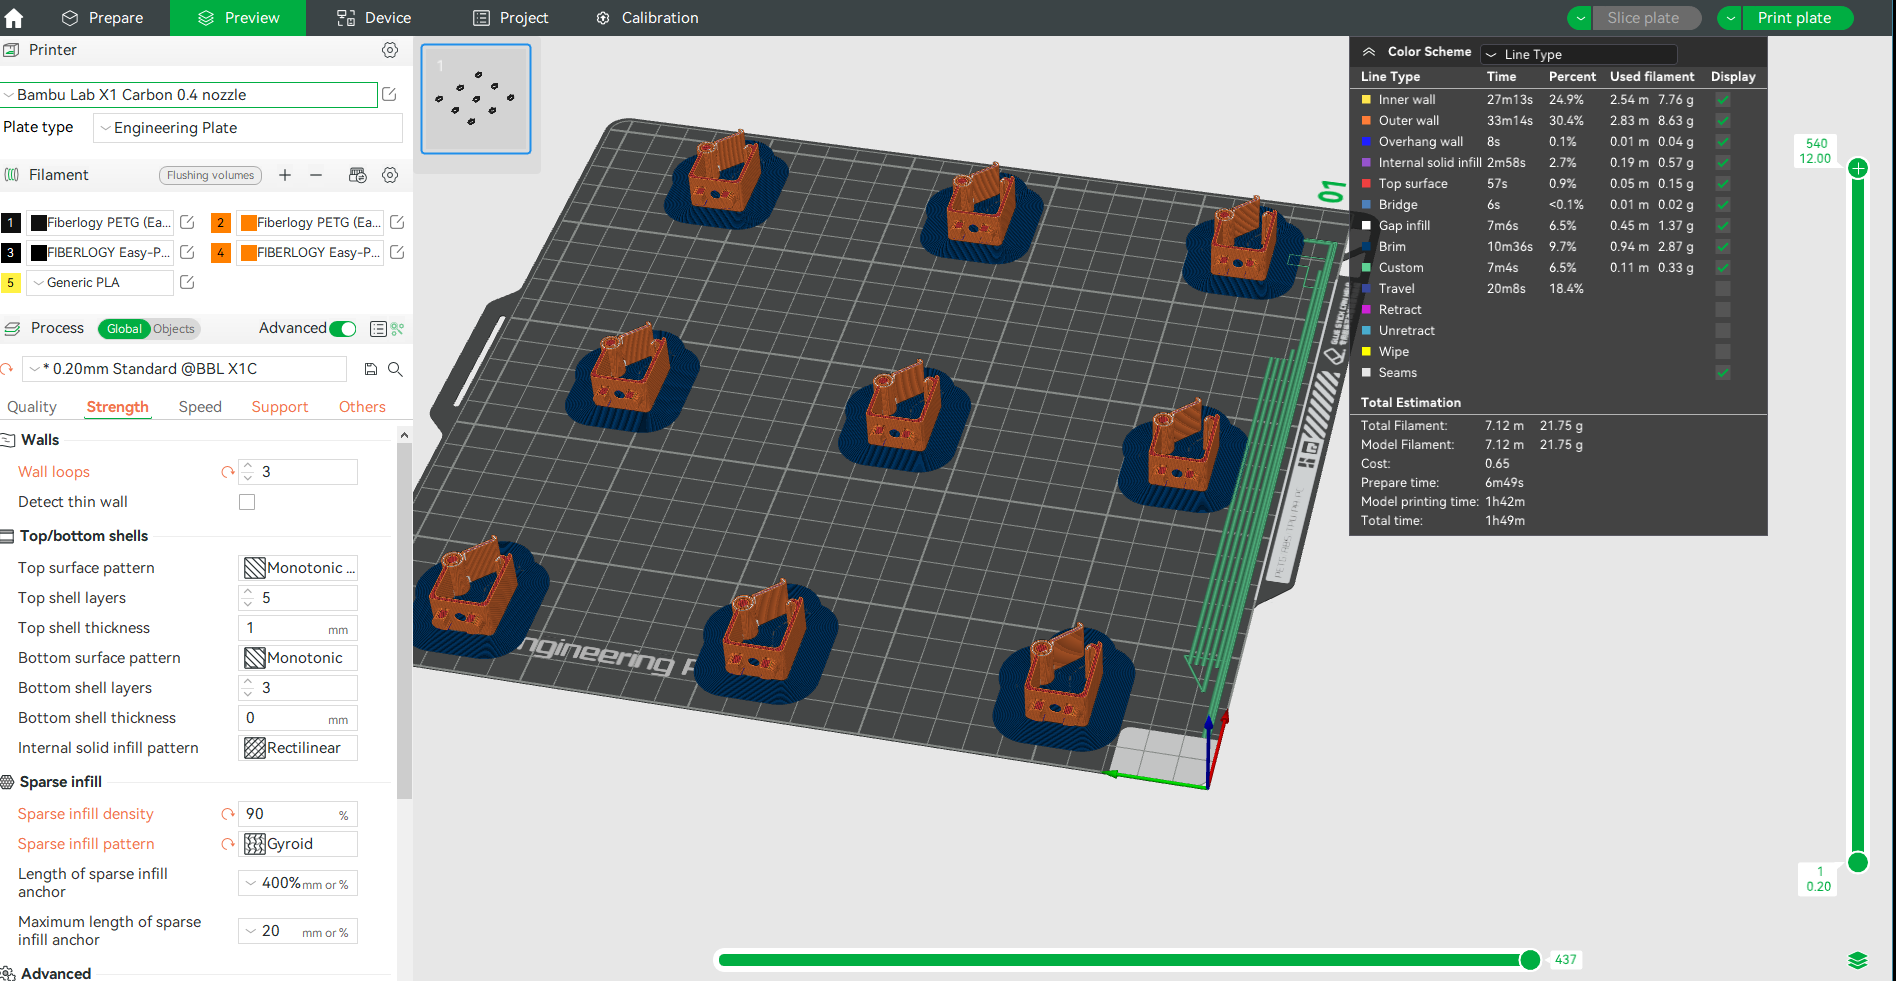Click filament 5 yellow color badge

tap(11, 283)
